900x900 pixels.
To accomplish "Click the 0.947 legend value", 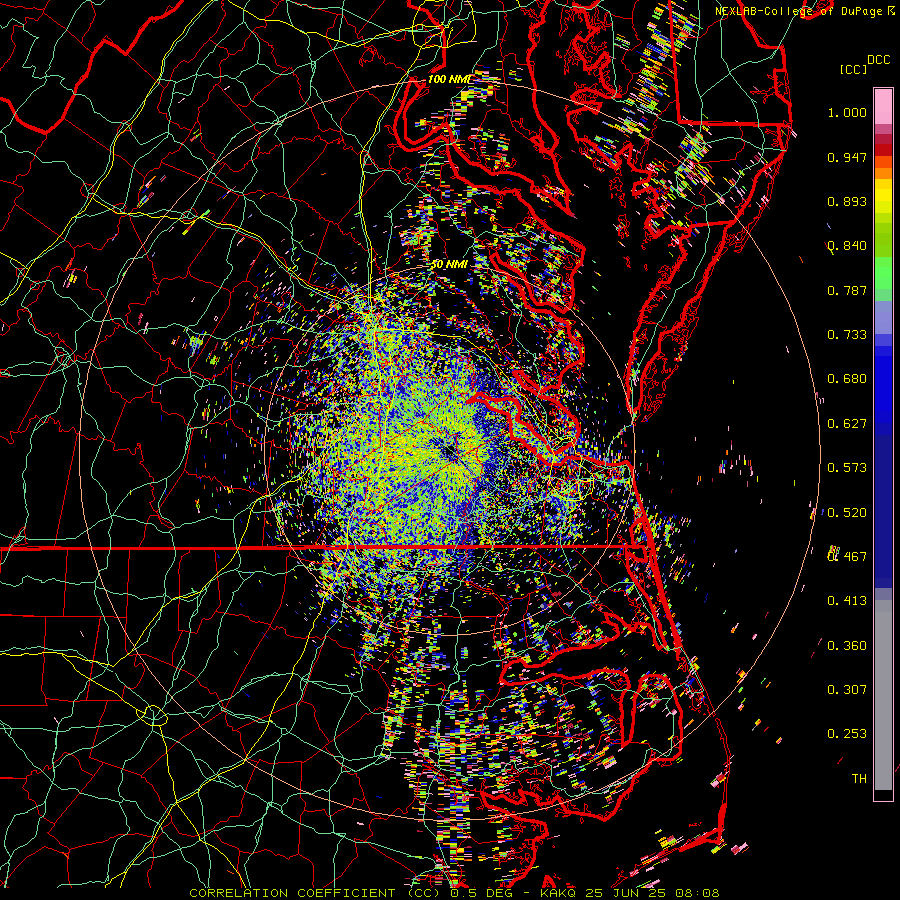I will [x=847, y=157].
